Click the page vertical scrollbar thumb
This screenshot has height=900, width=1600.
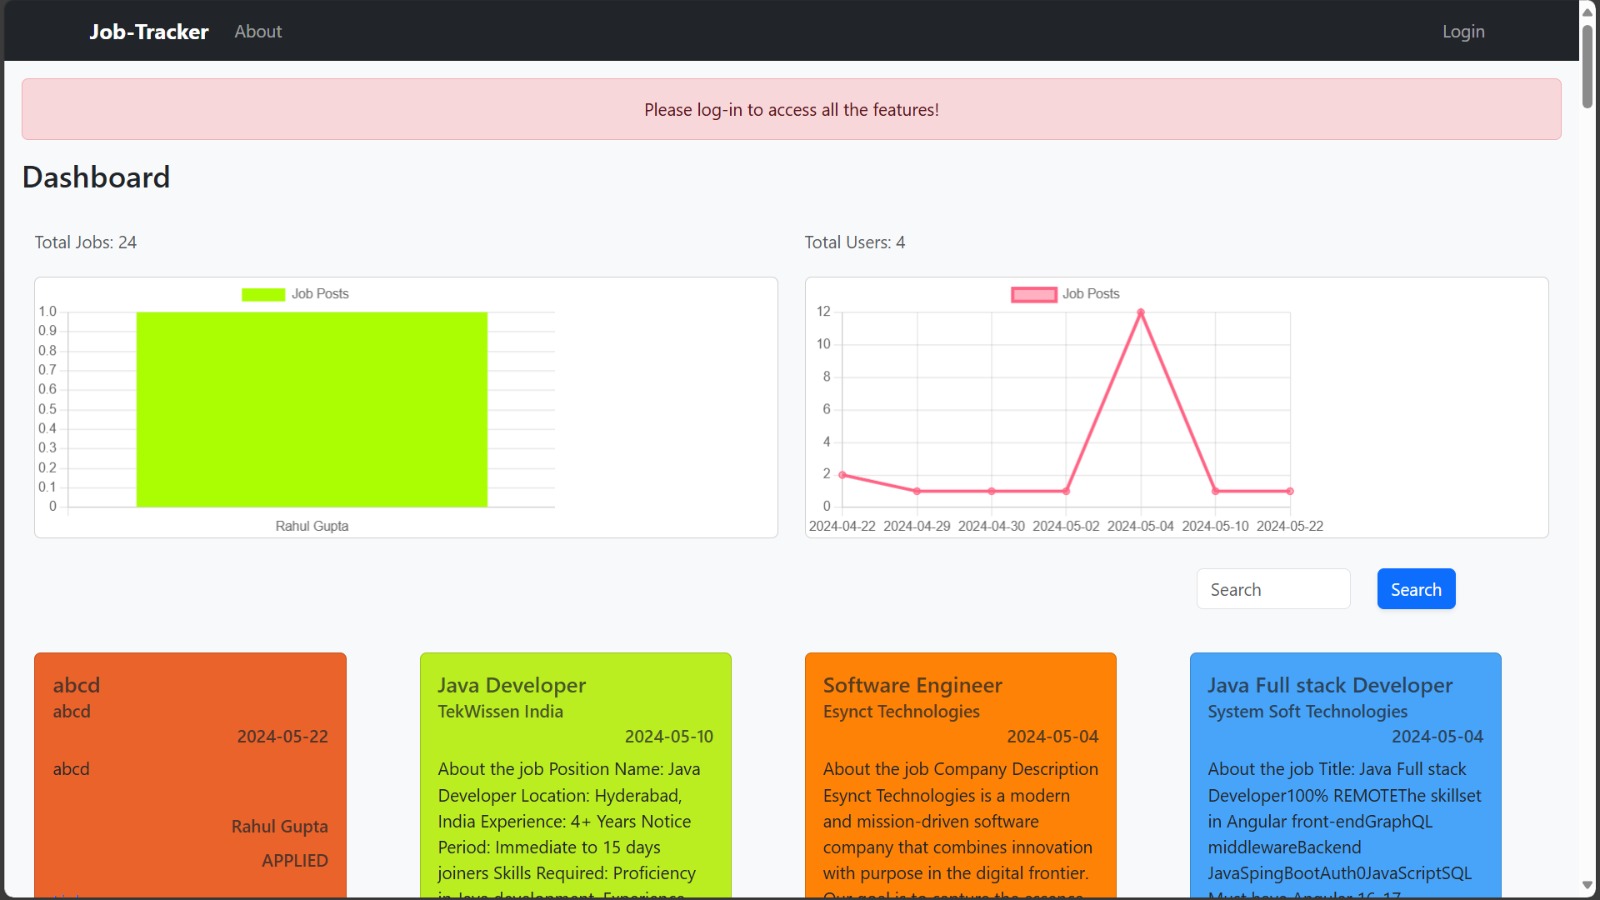coord(1587,65)
